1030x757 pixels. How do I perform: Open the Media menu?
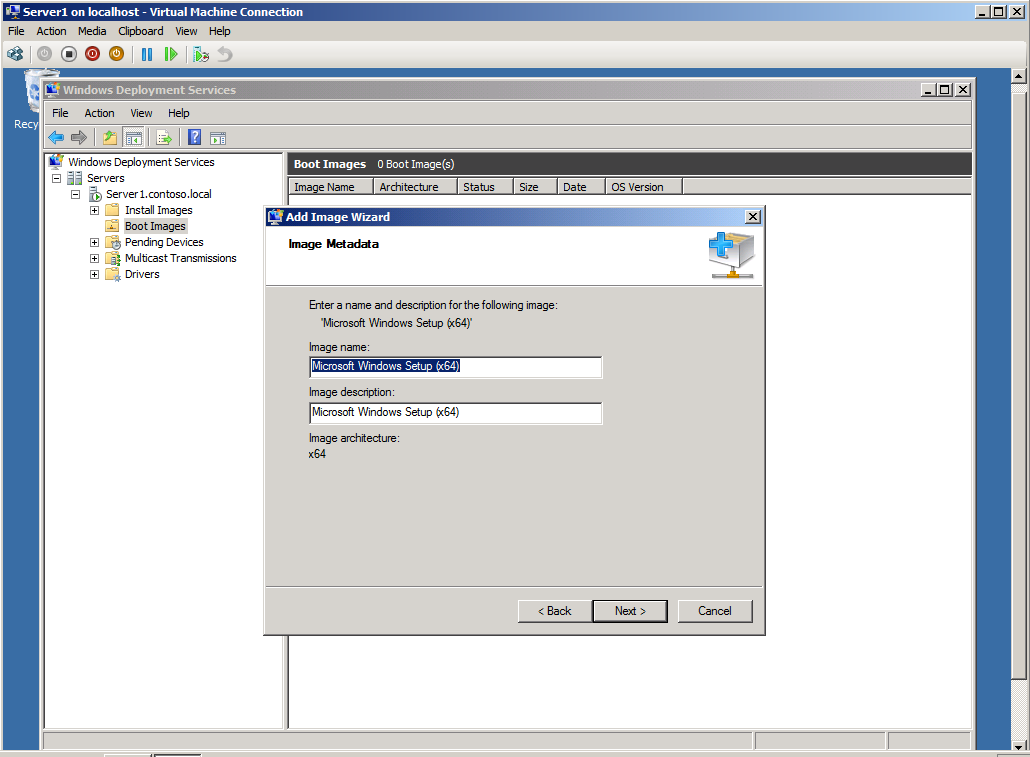[x=92, y=31]
